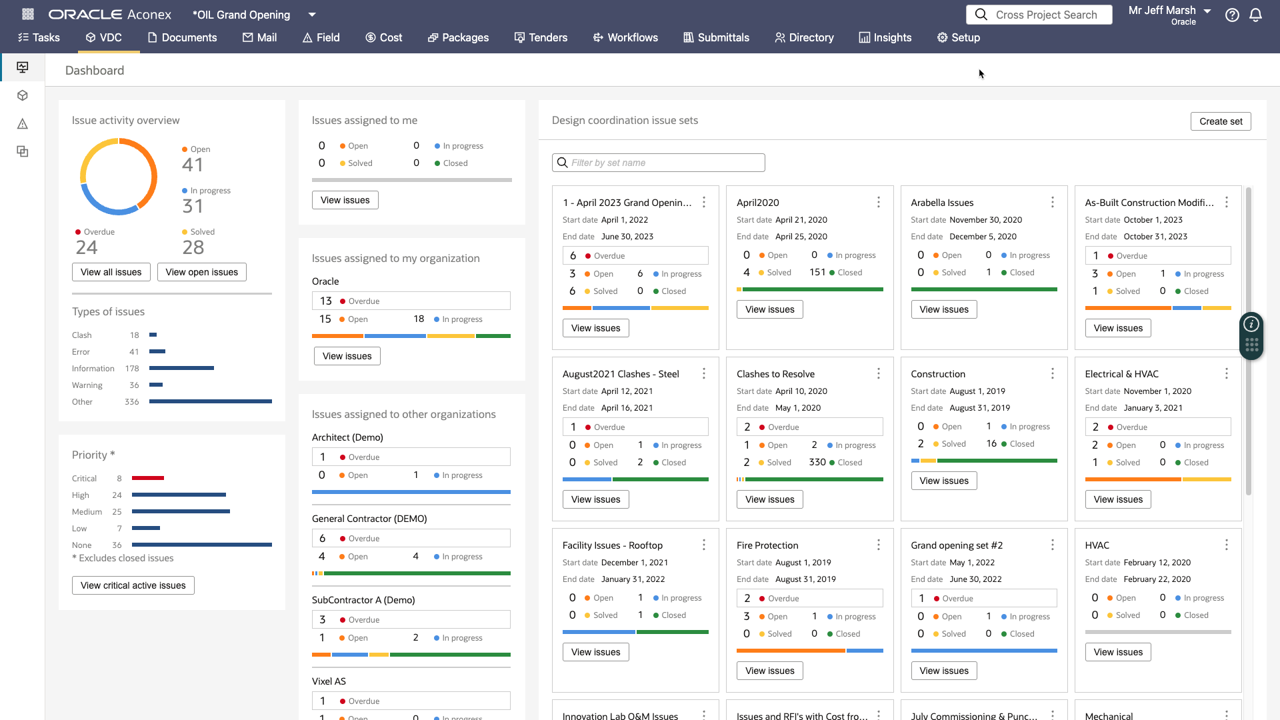Viewport: 1280px width, 720px height.
Task: Open the Insights module icon
Action: pos(884,37)
